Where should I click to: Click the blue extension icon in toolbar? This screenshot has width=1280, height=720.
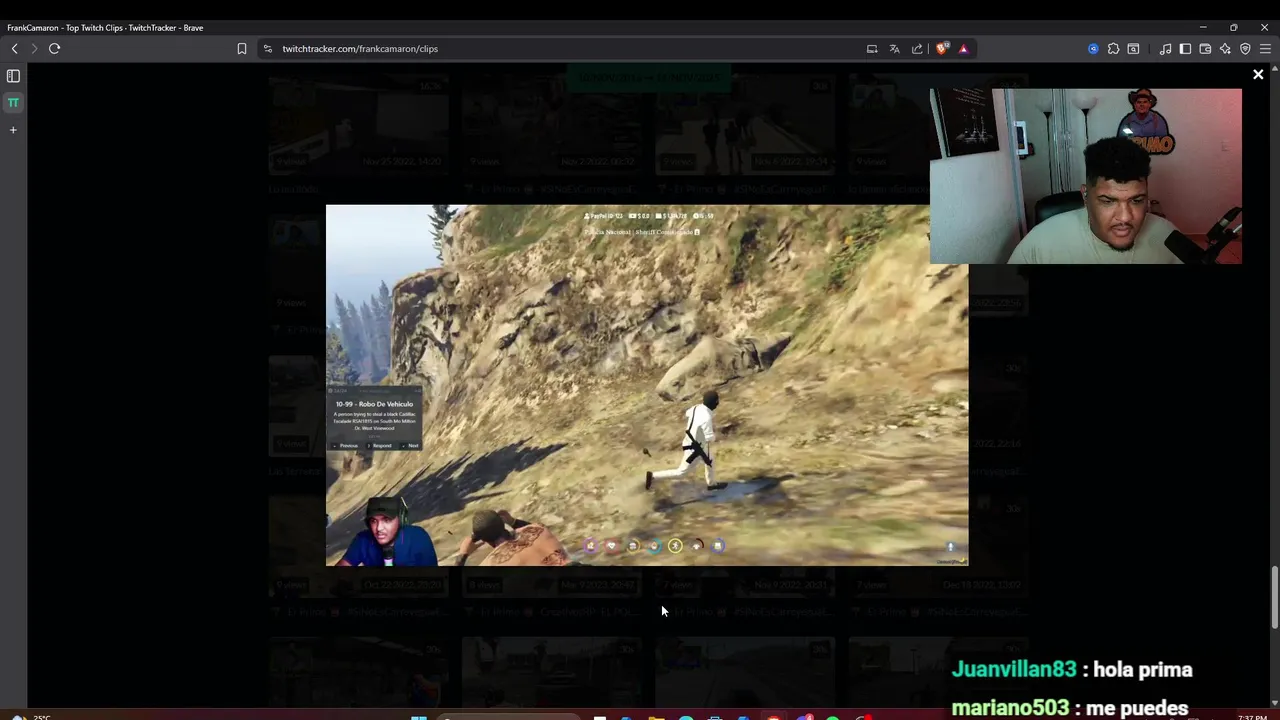tap(1093, 48)
